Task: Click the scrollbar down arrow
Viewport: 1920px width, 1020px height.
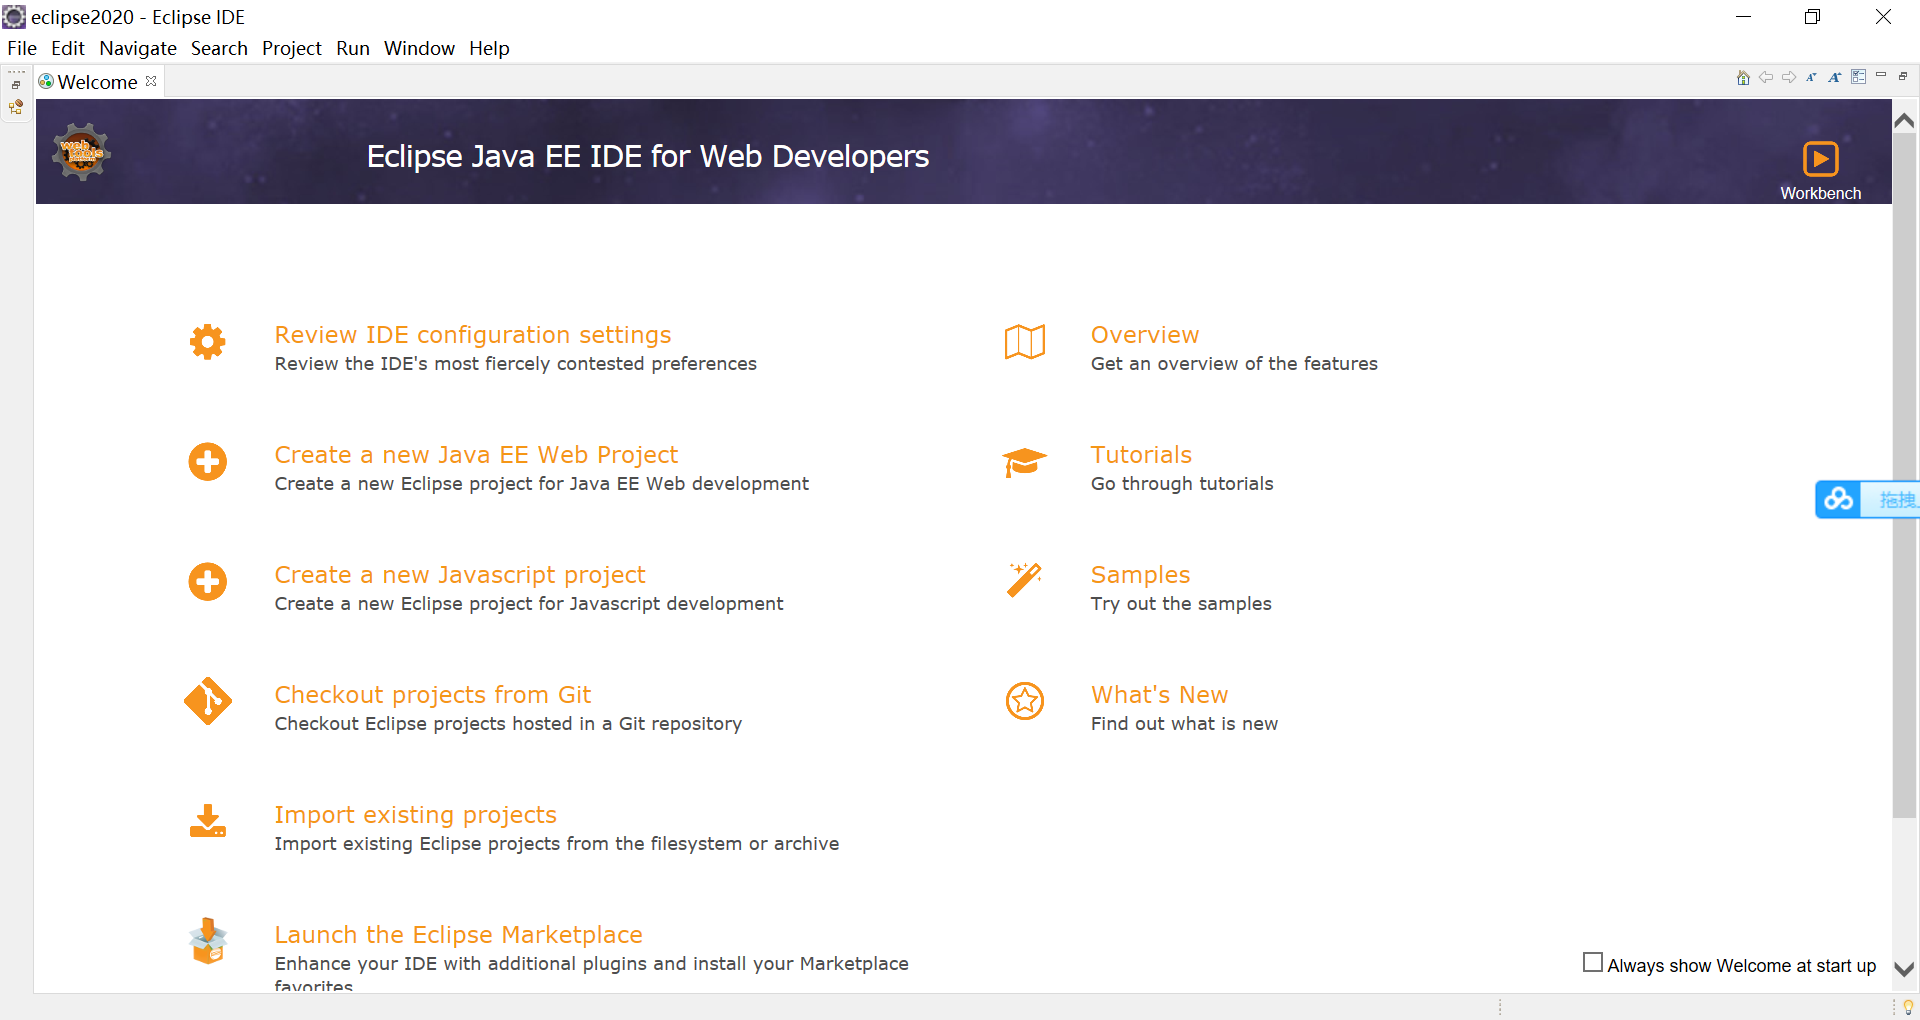Action: 1904,967
